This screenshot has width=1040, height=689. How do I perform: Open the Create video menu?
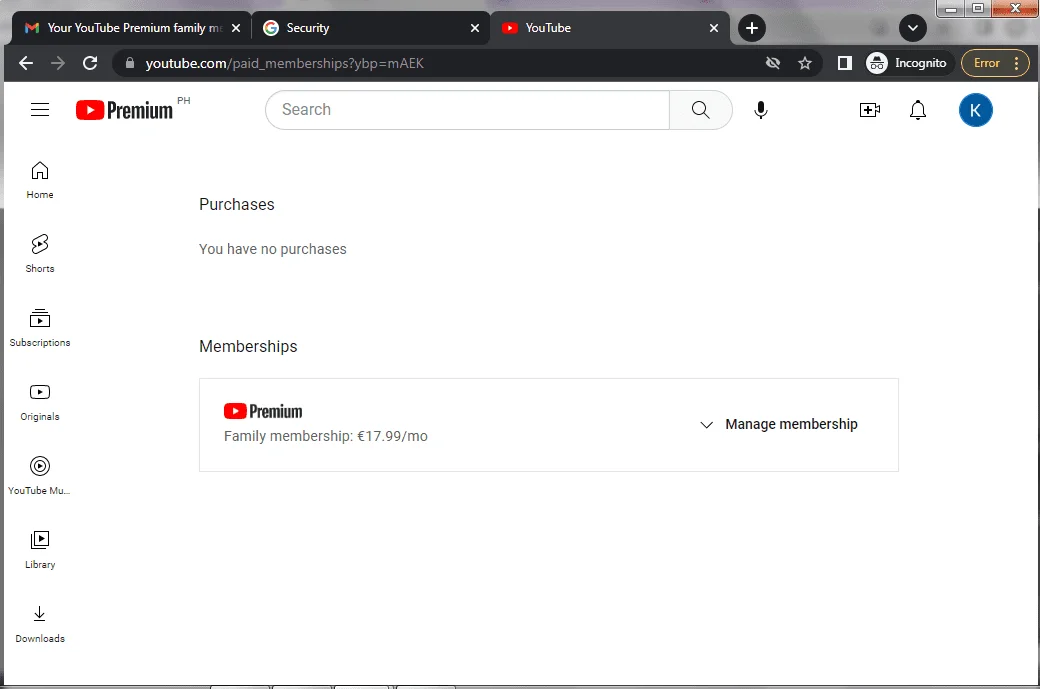click(869, 109)
